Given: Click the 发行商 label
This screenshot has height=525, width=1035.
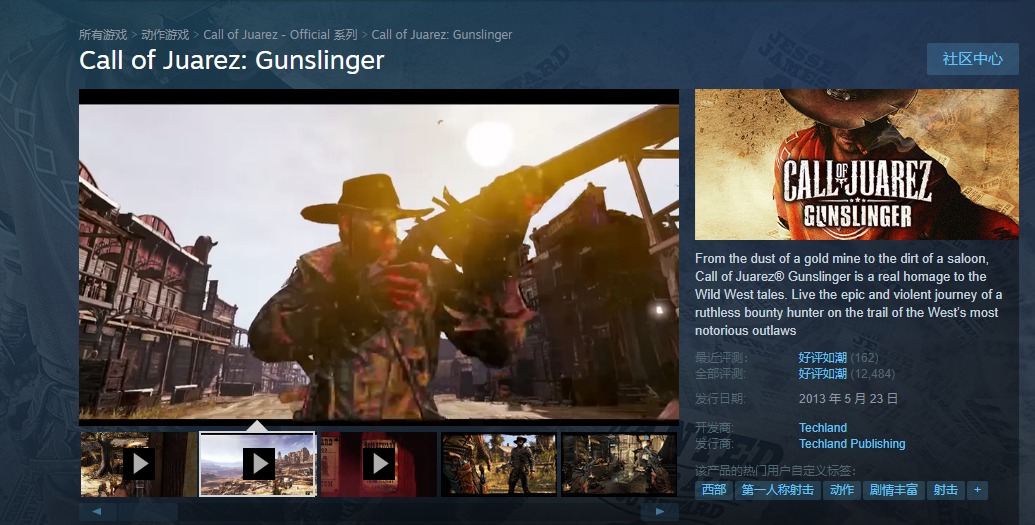Looking at the screenshot, I should [714, 444].
